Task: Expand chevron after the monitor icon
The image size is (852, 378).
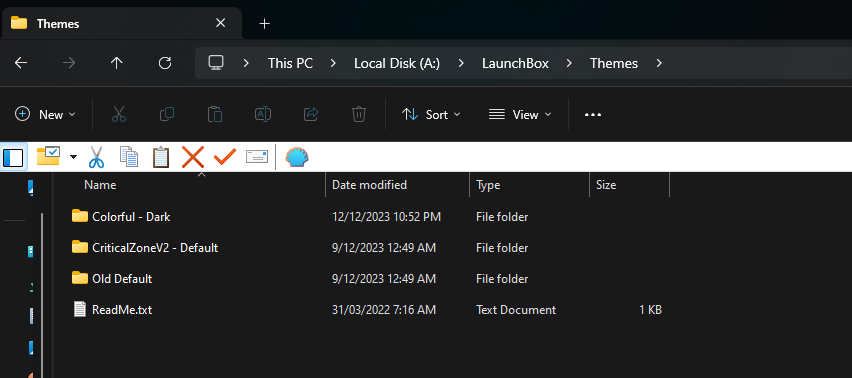Action: click(246, 64)
